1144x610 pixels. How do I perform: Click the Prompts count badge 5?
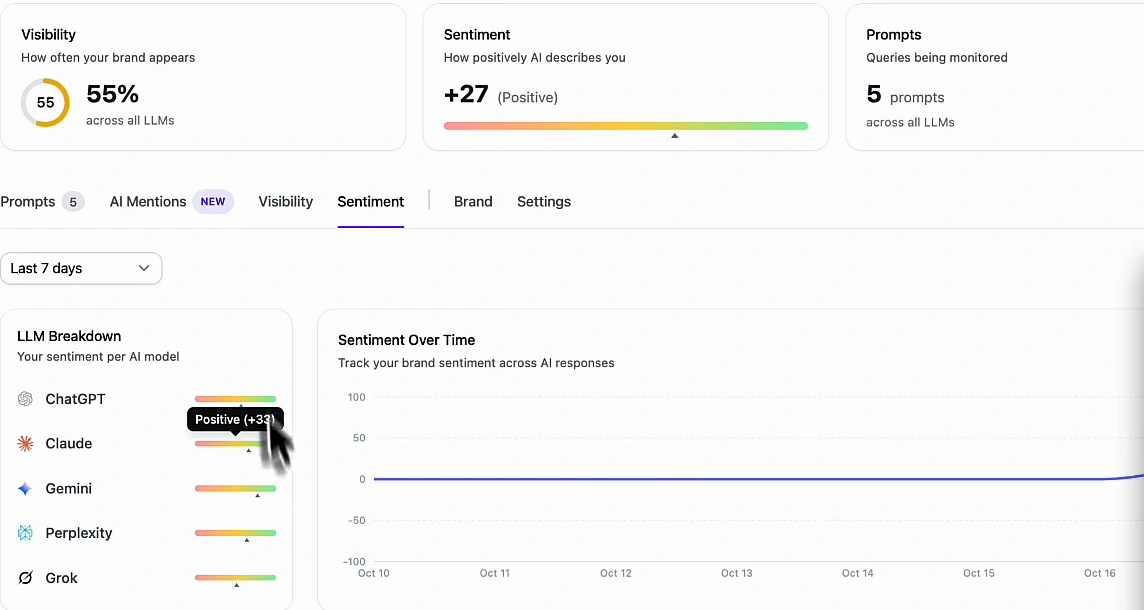coord(73,202)
